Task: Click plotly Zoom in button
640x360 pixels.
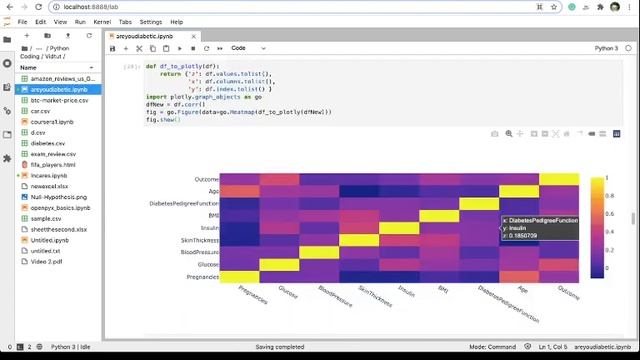Action: [534, 134]
